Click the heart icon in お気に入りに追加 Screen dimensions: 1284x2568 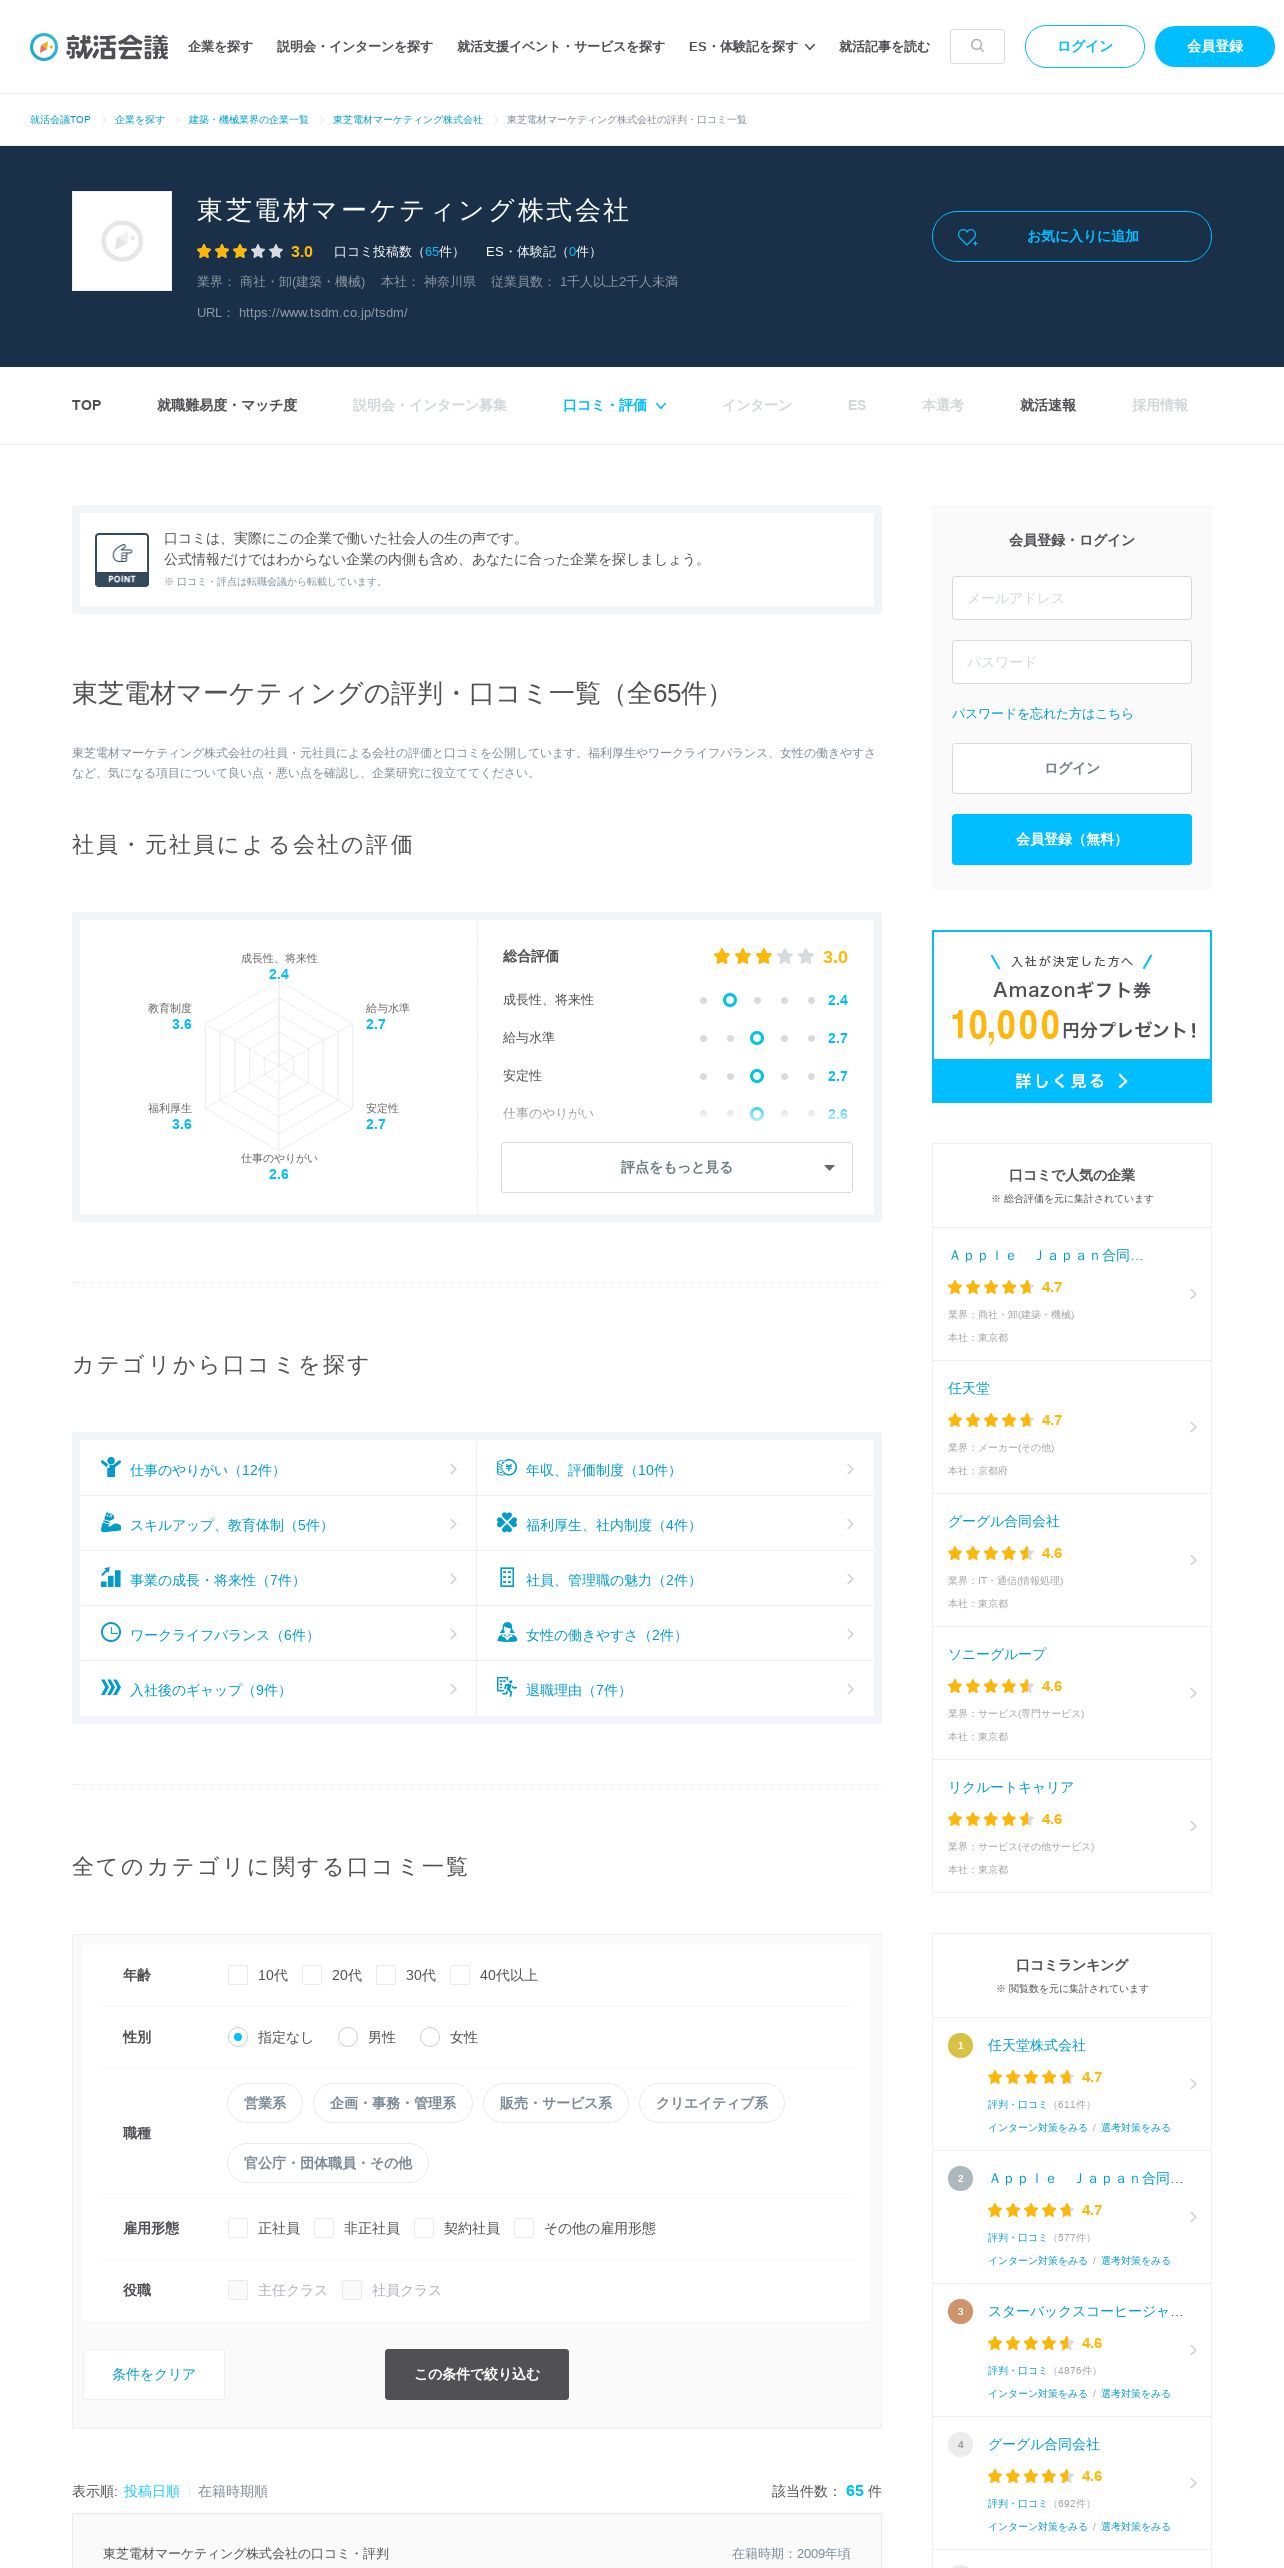click(967, 237)
